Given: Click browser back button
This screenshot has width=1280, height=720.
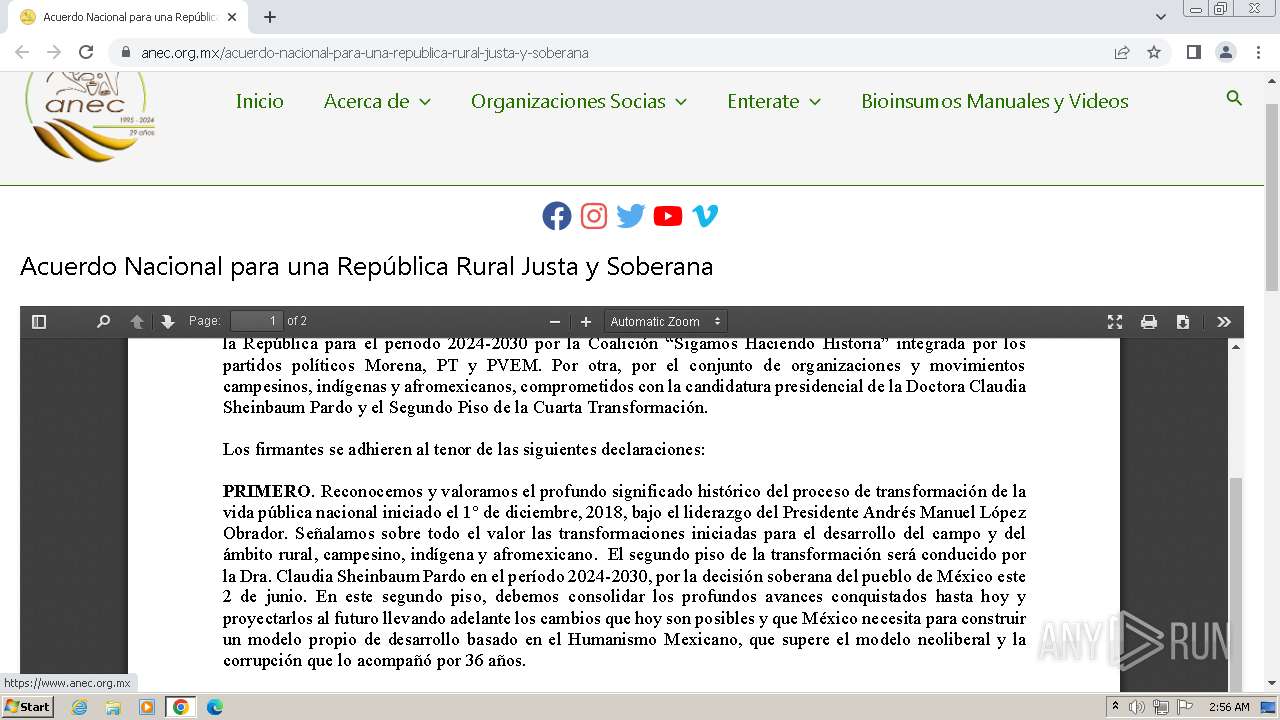Looking at the screenshot, I should click(x=22, y=52).
